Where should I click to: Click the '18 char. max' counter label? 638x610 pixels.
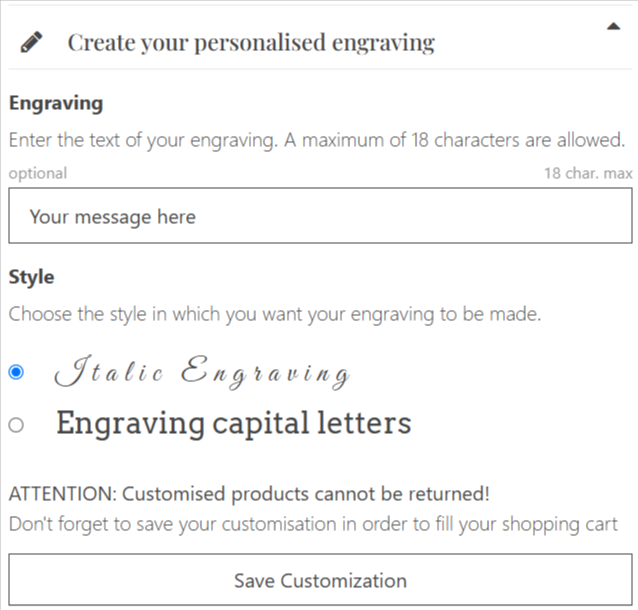[588, 173]
